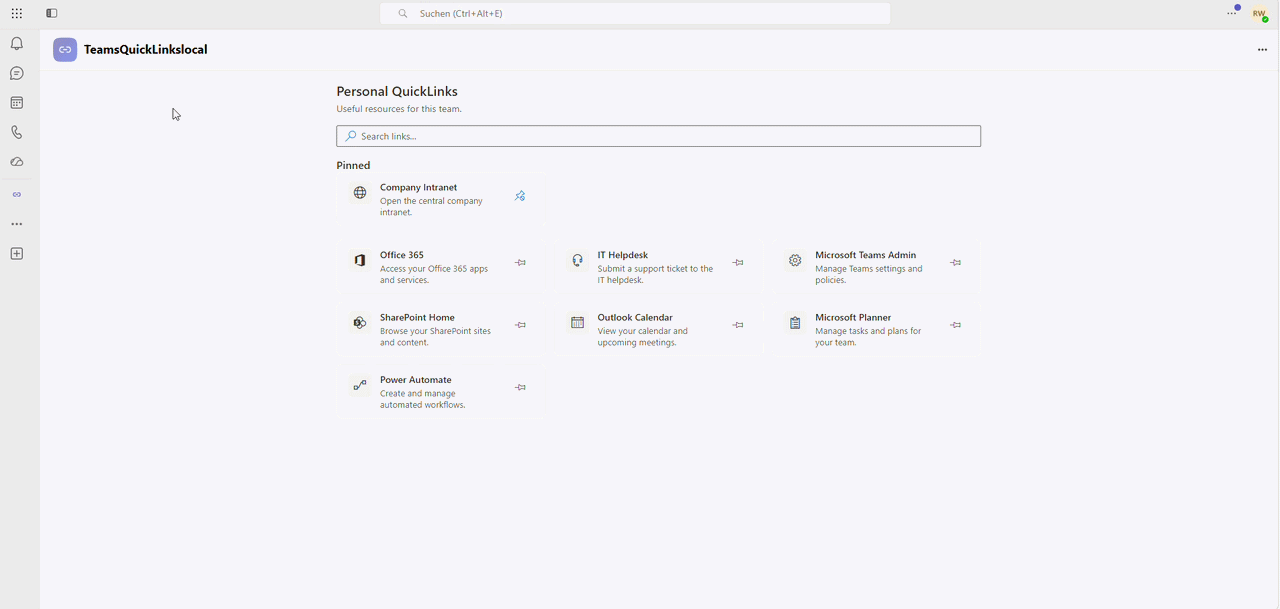Click 'Submit a support ticket' description
Viewport: 1280px width, 609px height.
pos(655,274)
